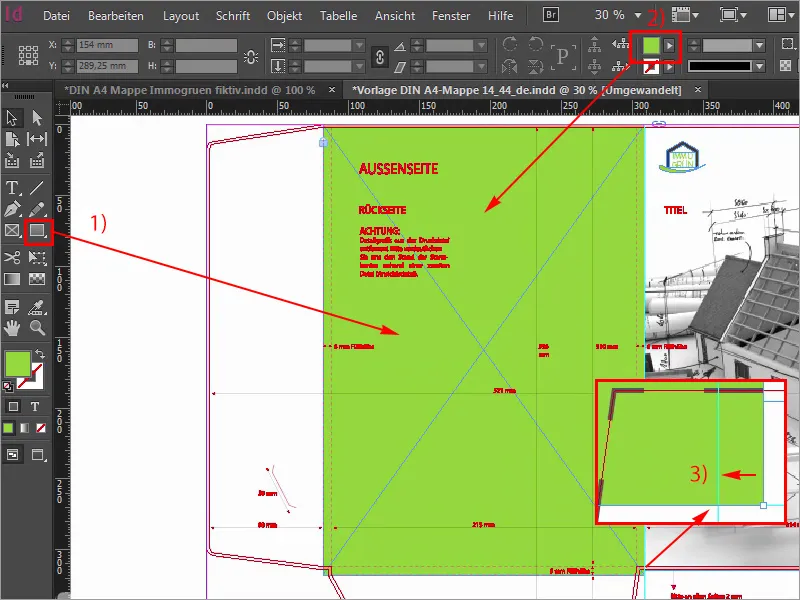Select the Eyedropper tool
Screen dimensions: 800x600
pos(37,307)
